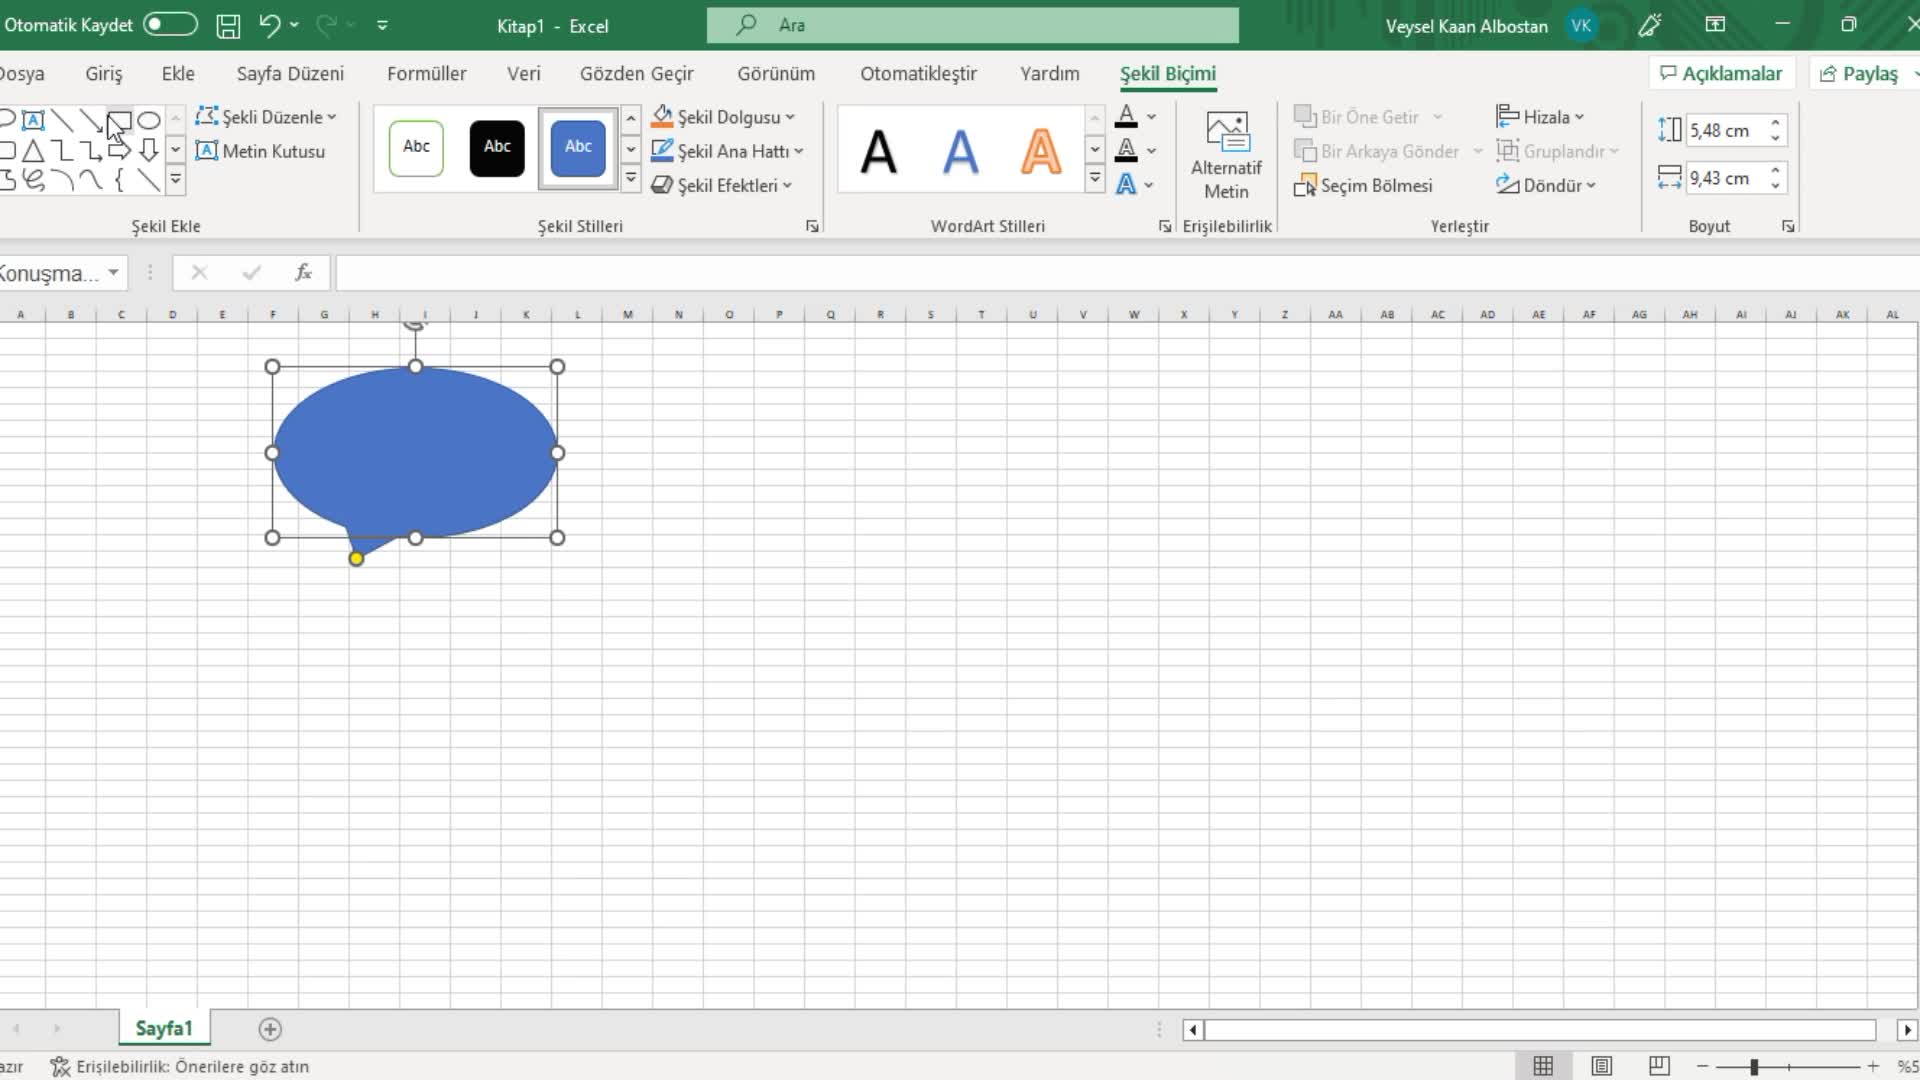
Task: Toggle Otomatik Kaydet switch
Action: pos(170,24)
